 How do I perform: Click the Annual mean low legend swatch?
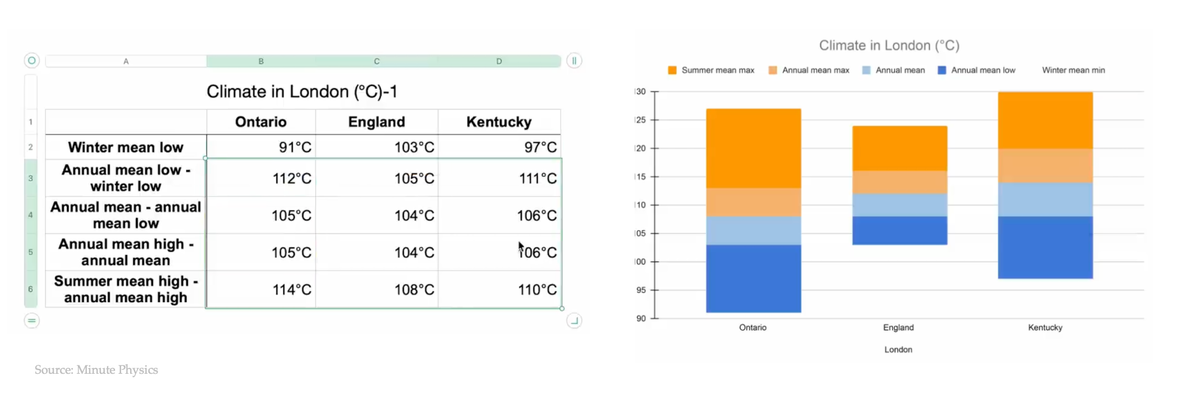pos(942,71)
